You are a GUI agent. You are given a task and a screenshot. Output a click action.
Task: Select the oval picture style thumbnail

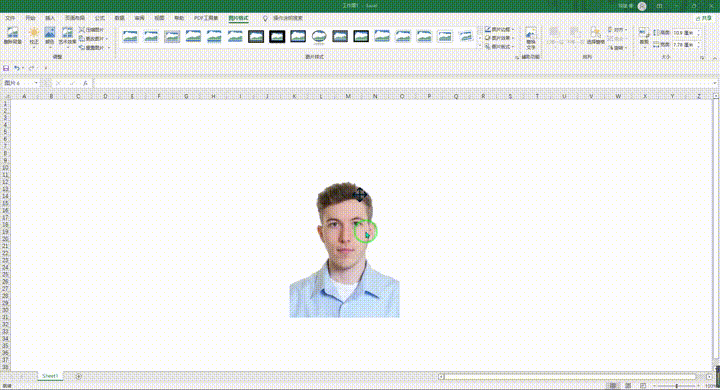tap(319, 36)
